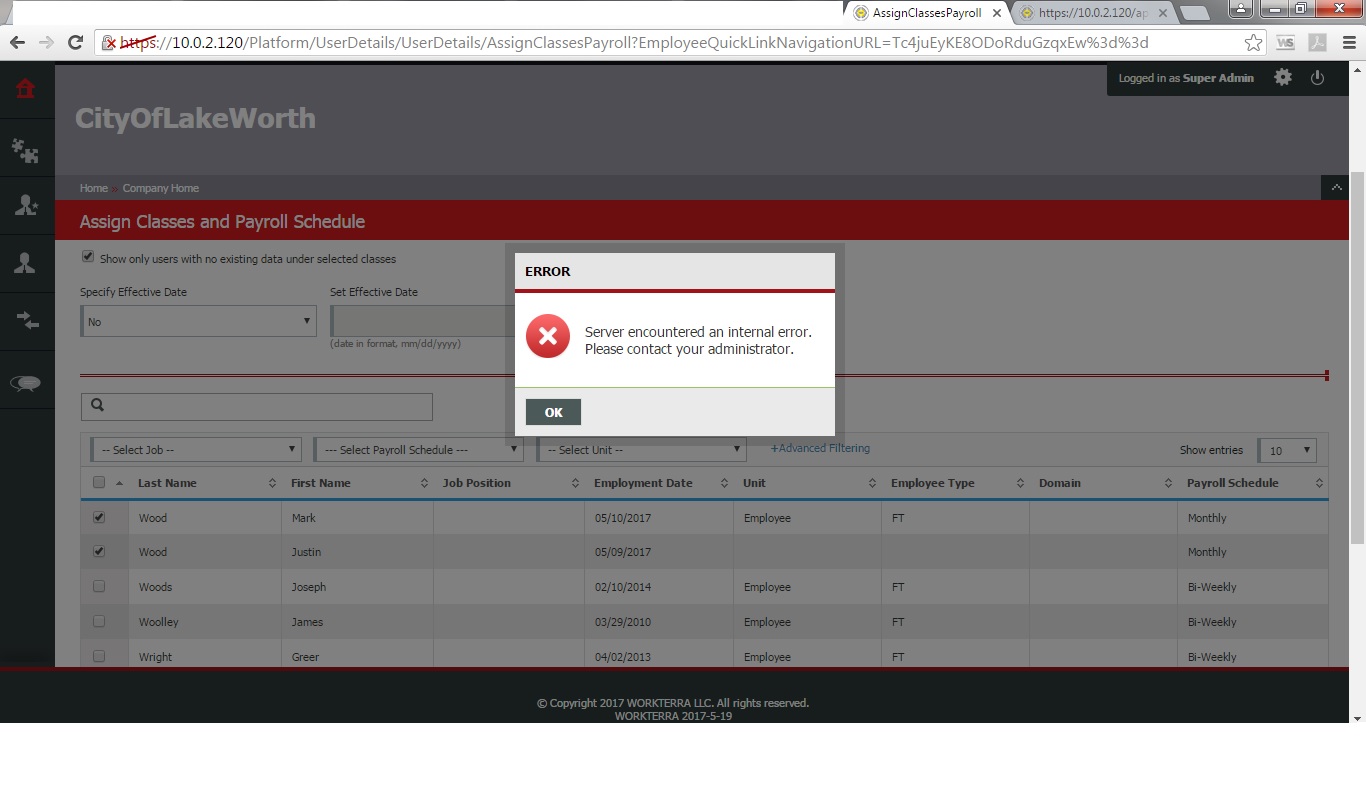
Task: Open the chat bubbles sidebar icon
Action: [x=26, y=383]
